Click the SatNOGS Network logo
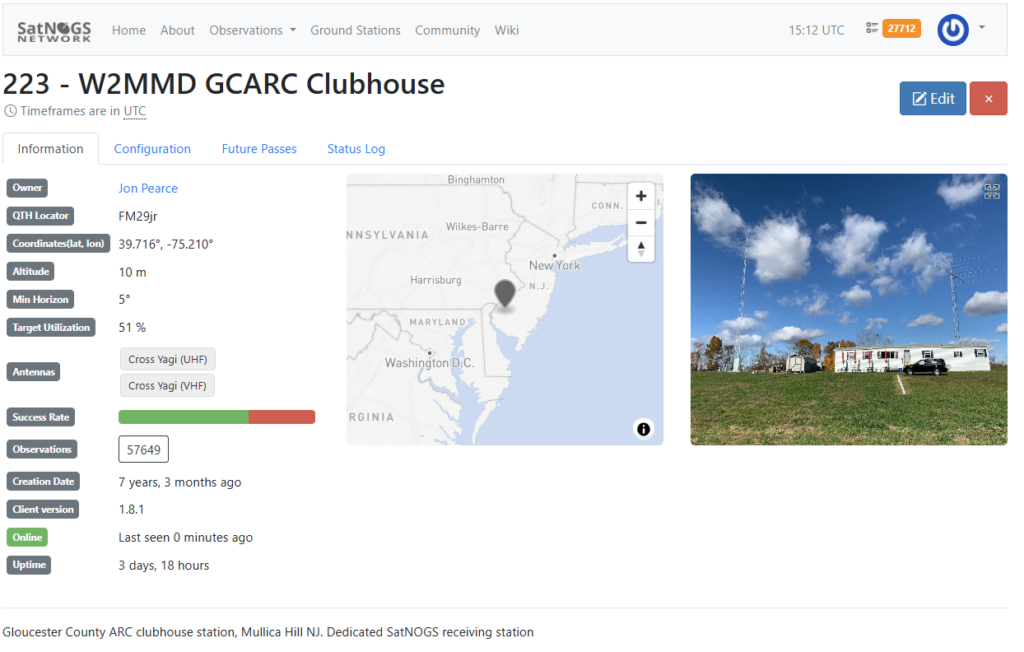Viewport: 1024px width, 652px height. point(54,30)
